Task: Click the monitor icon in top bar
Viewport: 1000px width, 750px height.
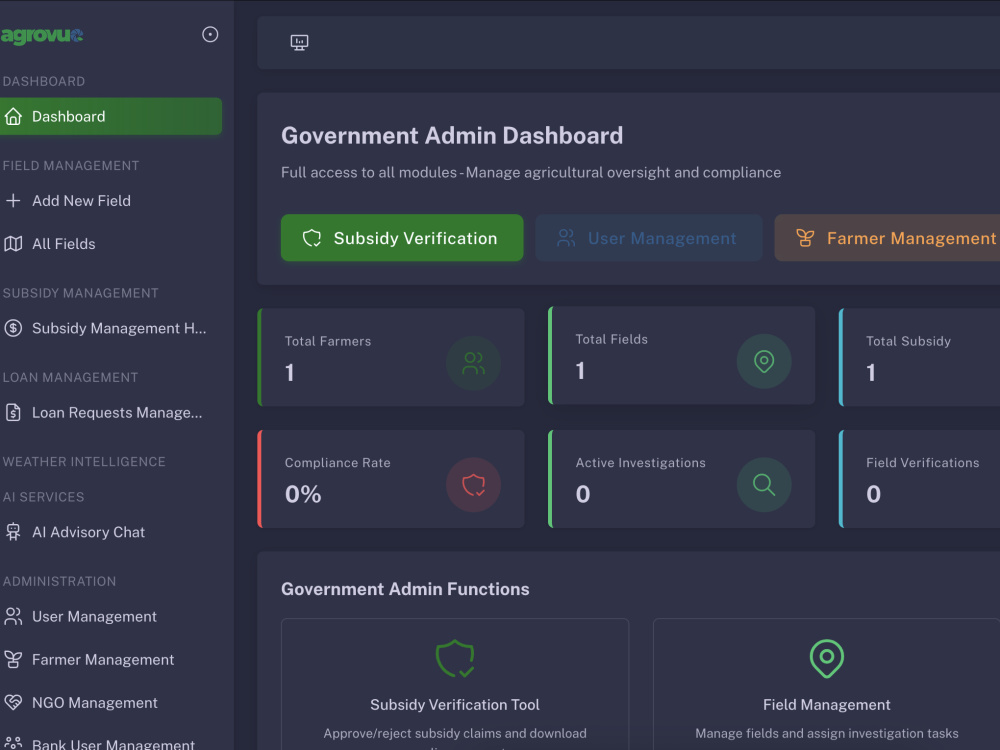Action: 299,43
